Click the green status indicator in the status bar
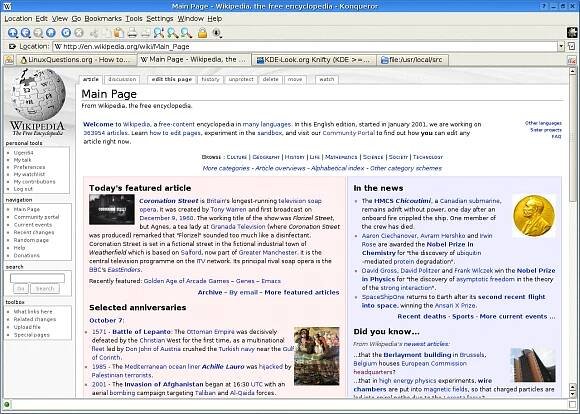This screenshot has height=414, width=580. 7,404
